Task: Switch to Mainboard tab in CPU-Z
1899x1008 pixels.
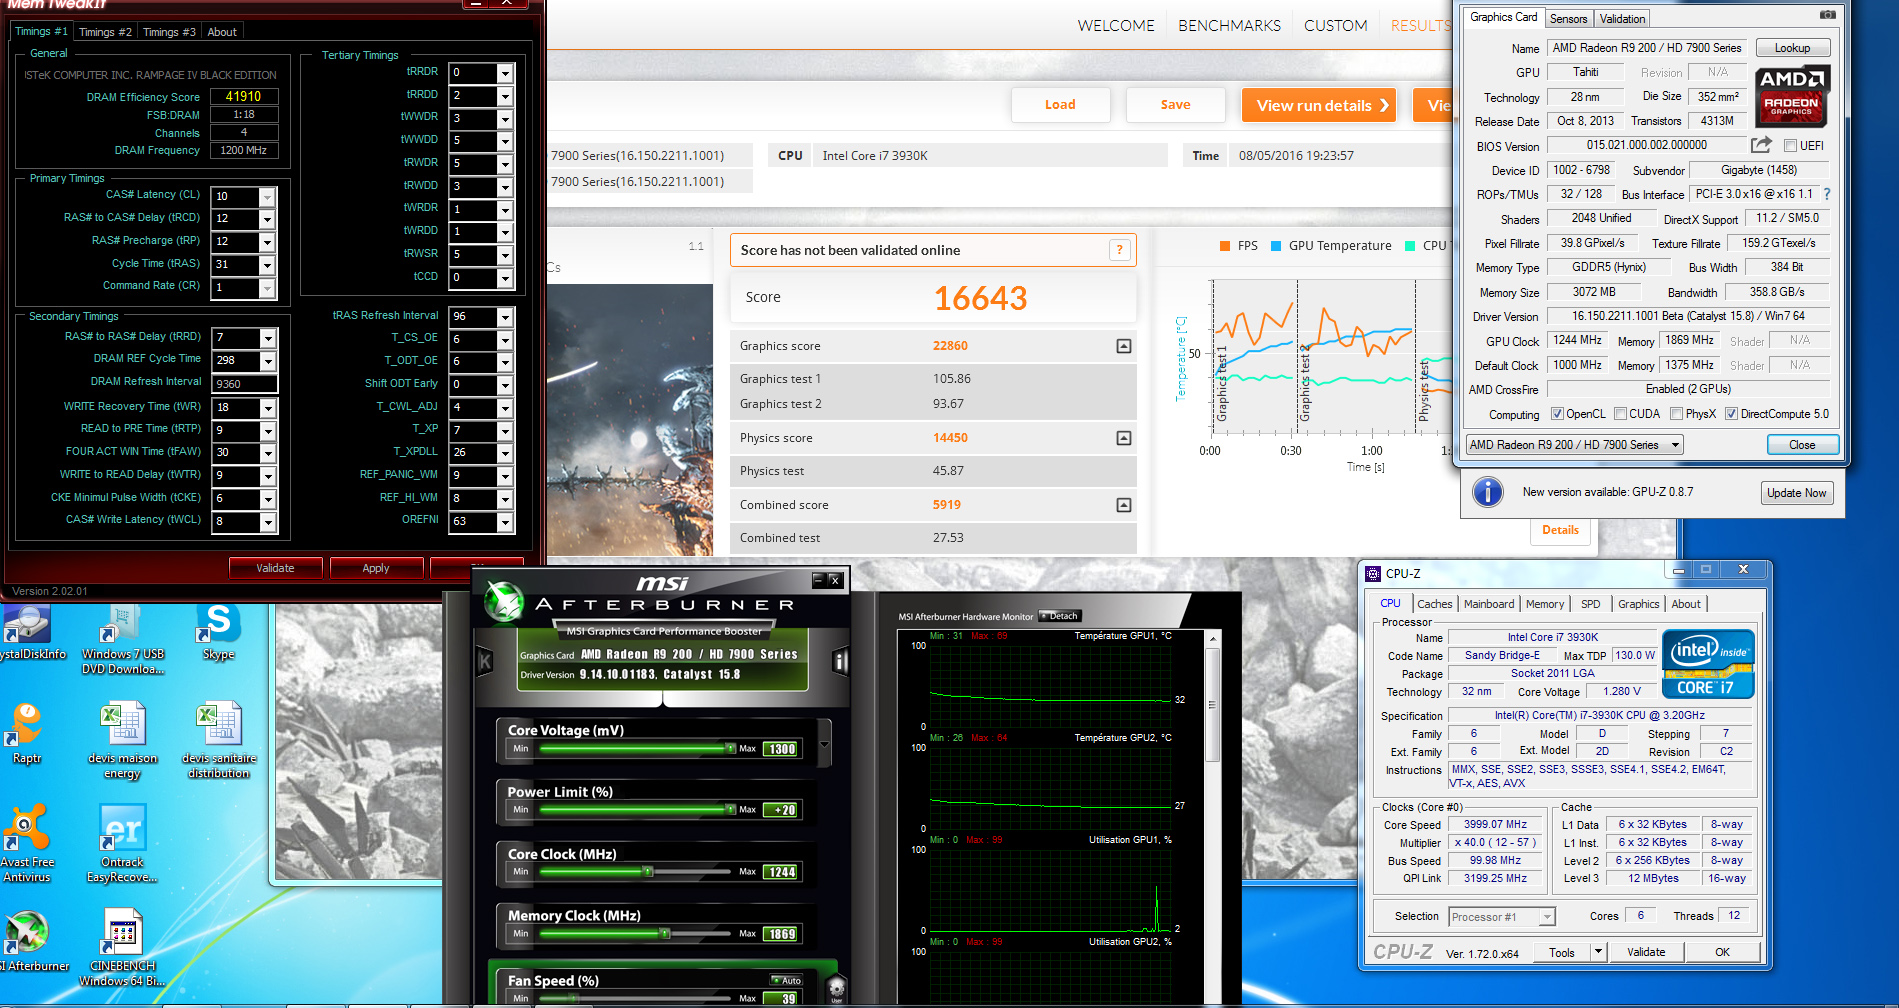Action: (x=1488, y=604)
